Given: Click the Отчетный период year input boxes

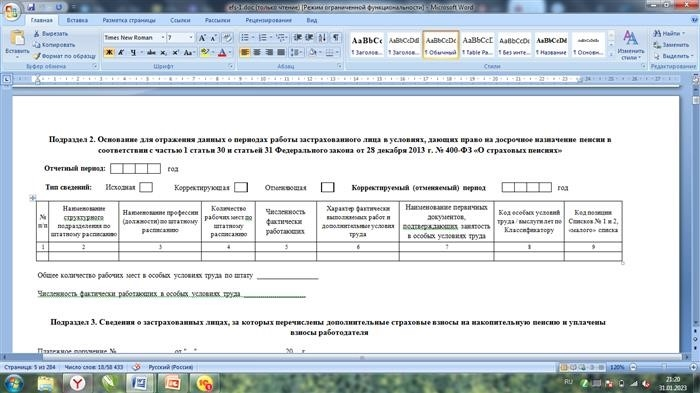Looking at the screenshot, I should tap(135, 168).
